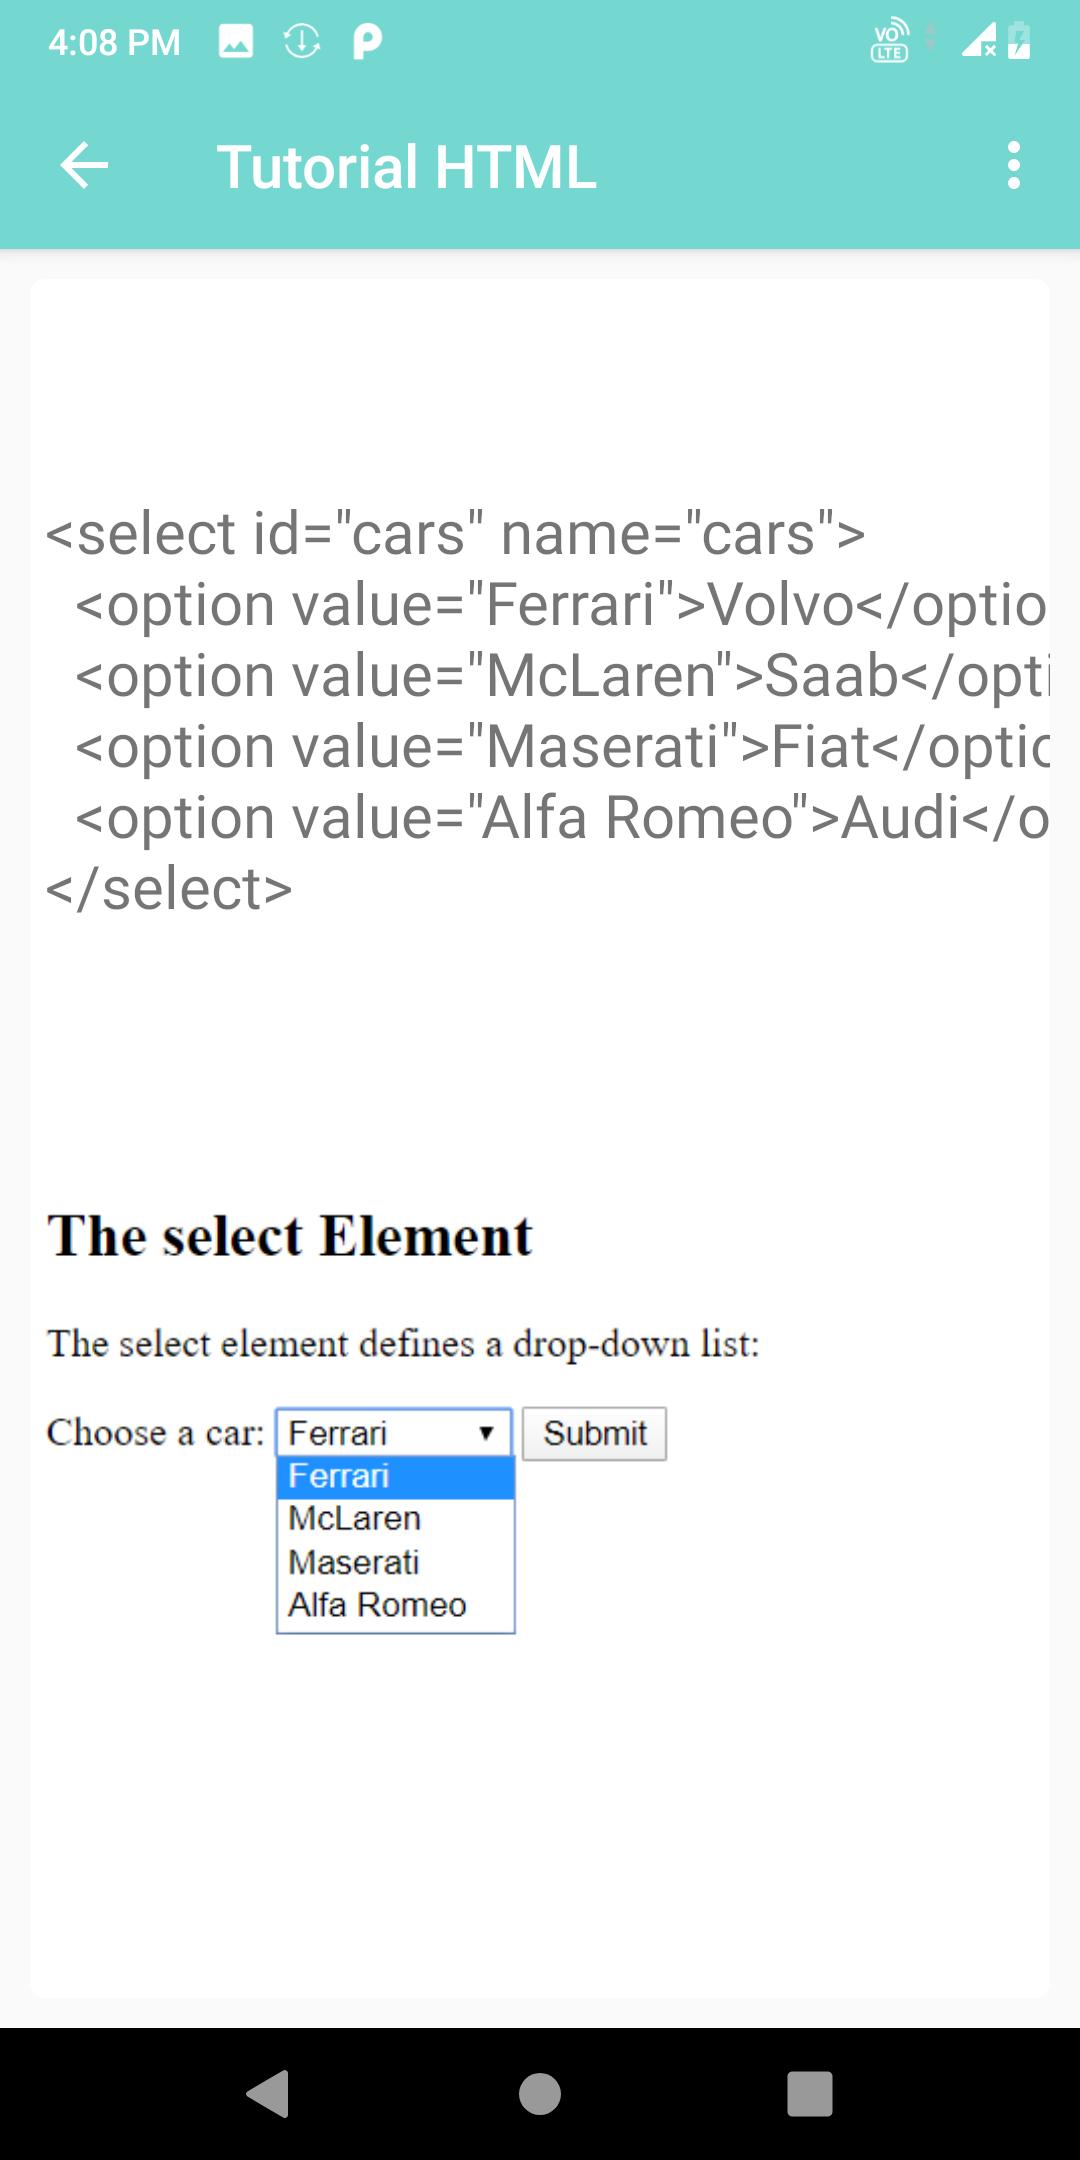
Task: Tap the Android home navigation button
Action: point(540,2094)
